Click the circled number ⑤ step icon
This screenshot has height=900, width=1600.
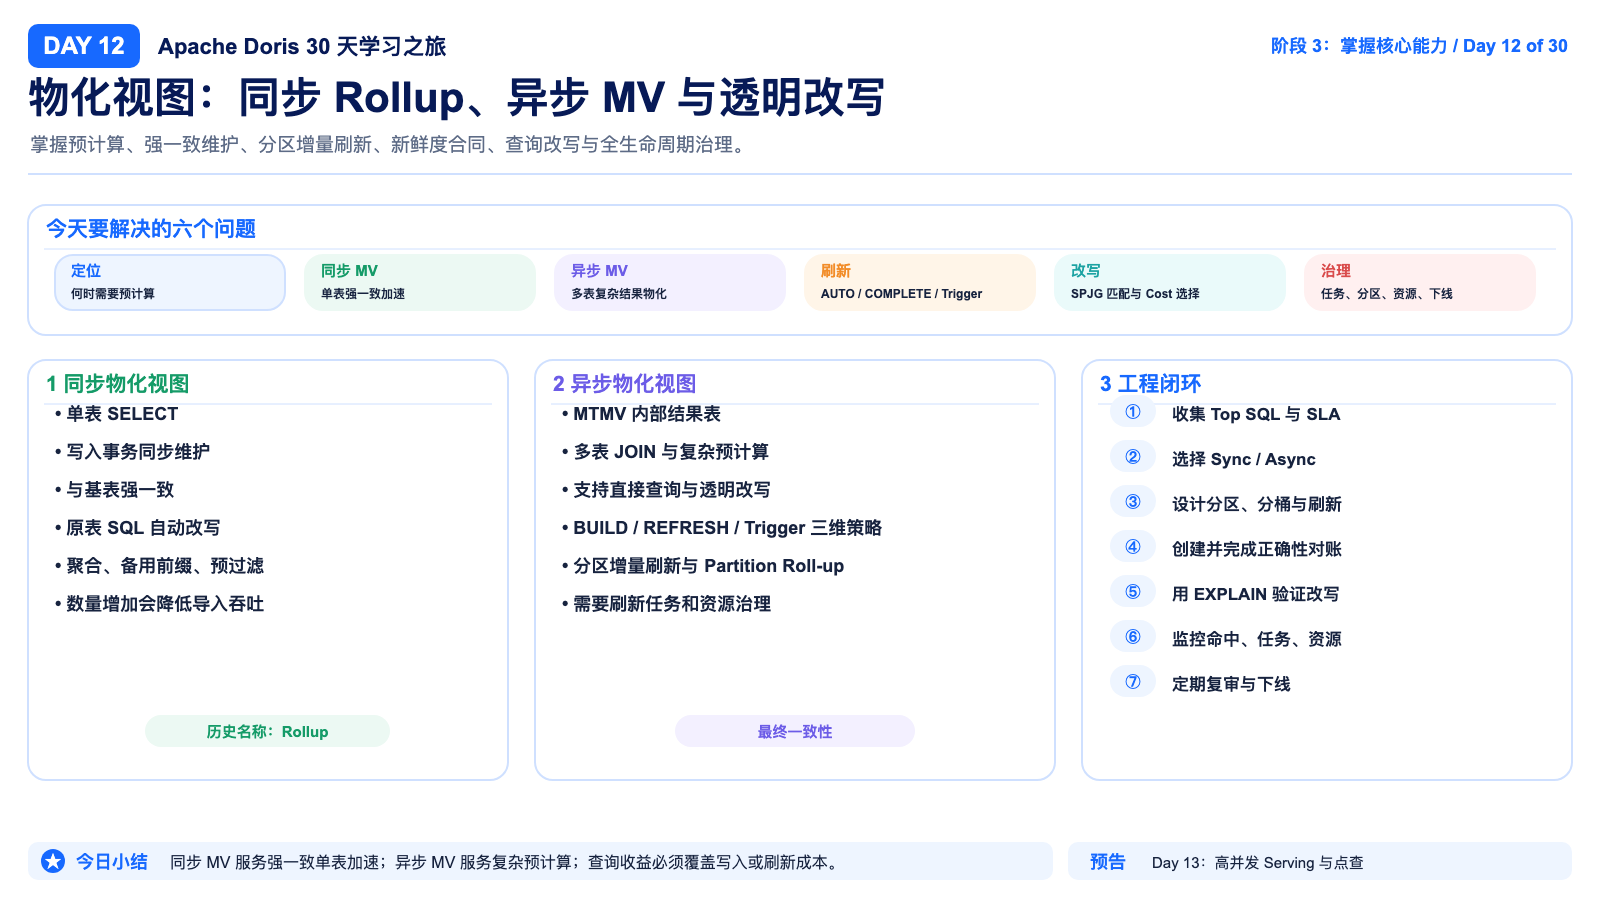(1133, 592)
